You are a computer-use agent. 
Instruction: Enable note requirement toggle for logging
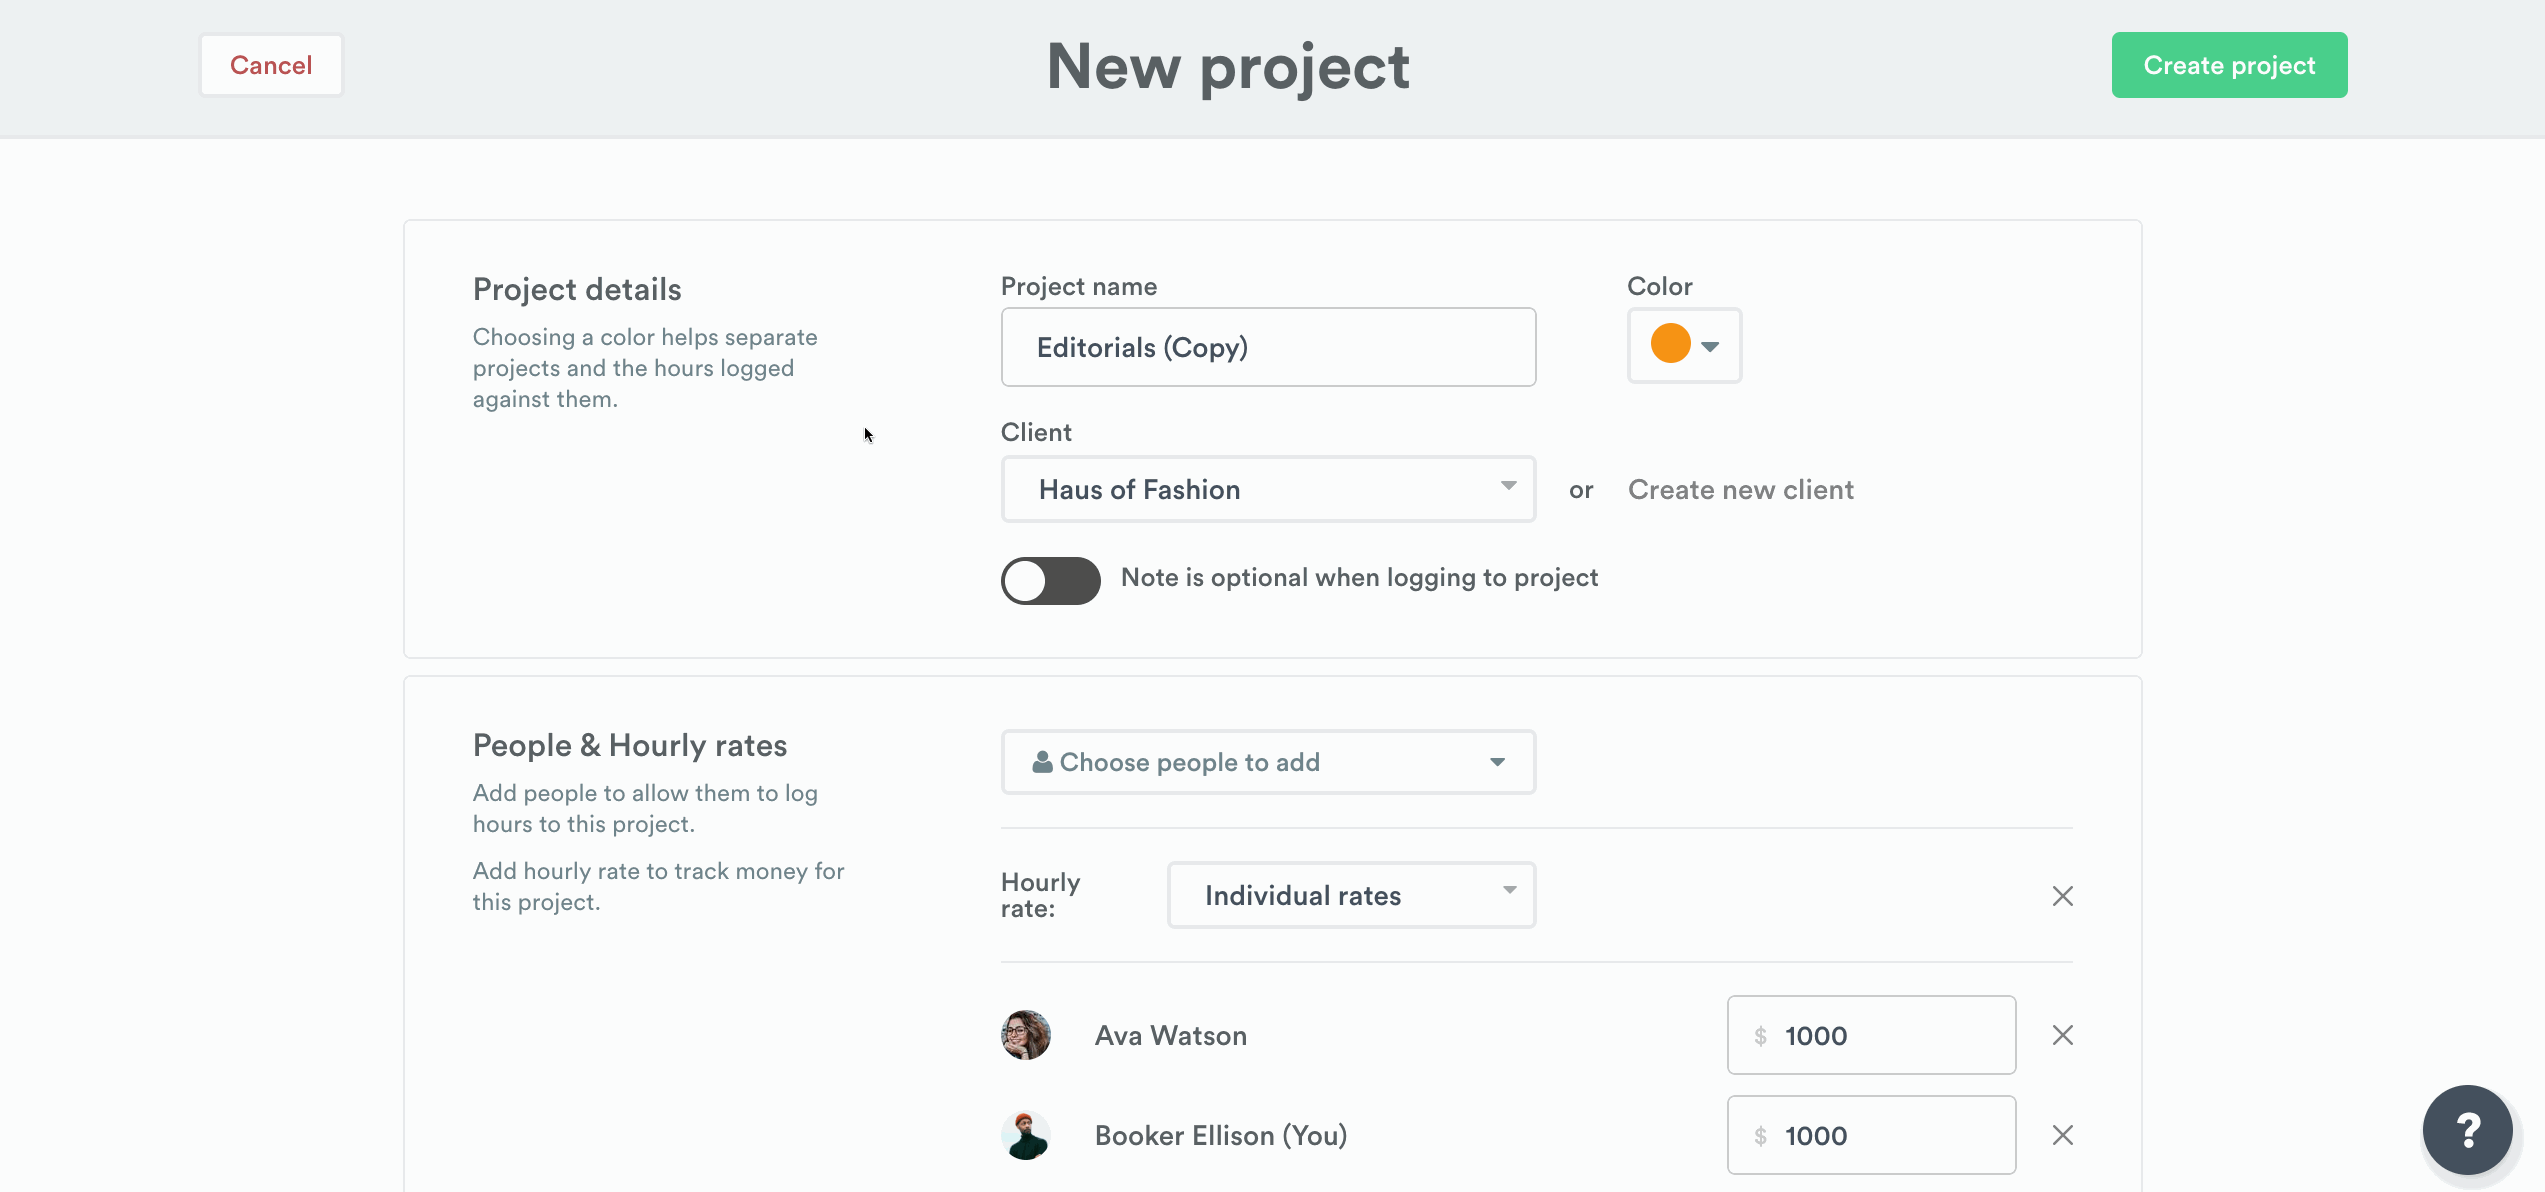click(1050, 580)
